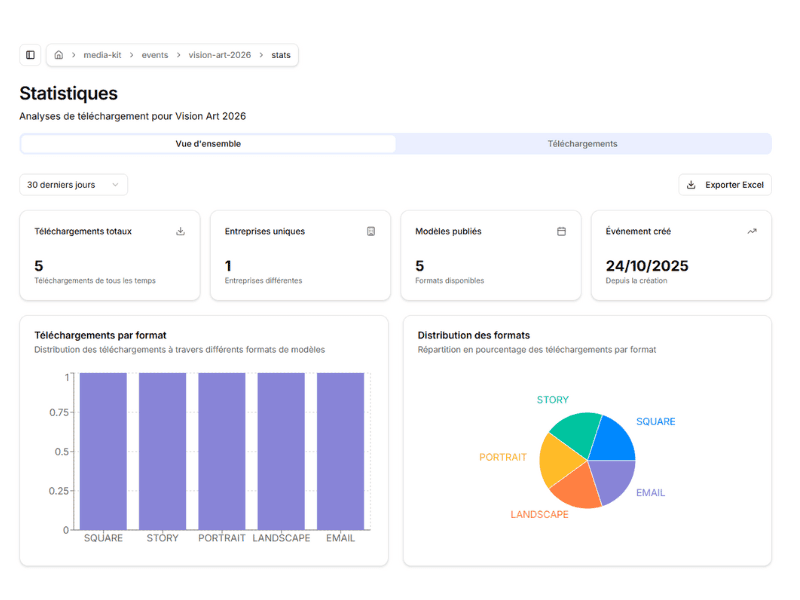
Task: Open the media-kit breadcrumb link
Action: point(102,55)
